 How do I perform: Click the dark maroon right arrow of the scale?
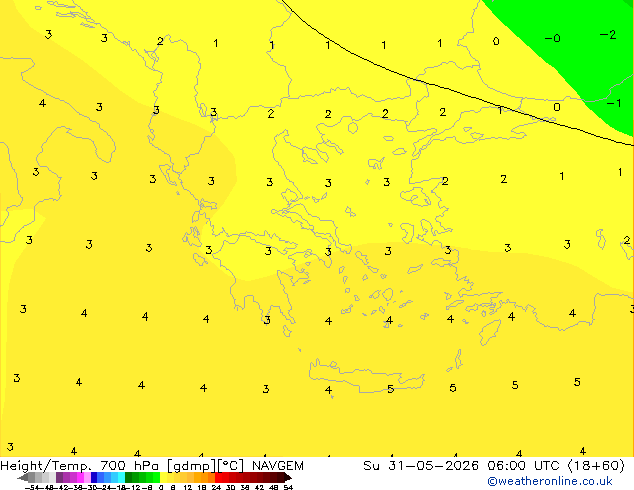click(x=288, y=478)
